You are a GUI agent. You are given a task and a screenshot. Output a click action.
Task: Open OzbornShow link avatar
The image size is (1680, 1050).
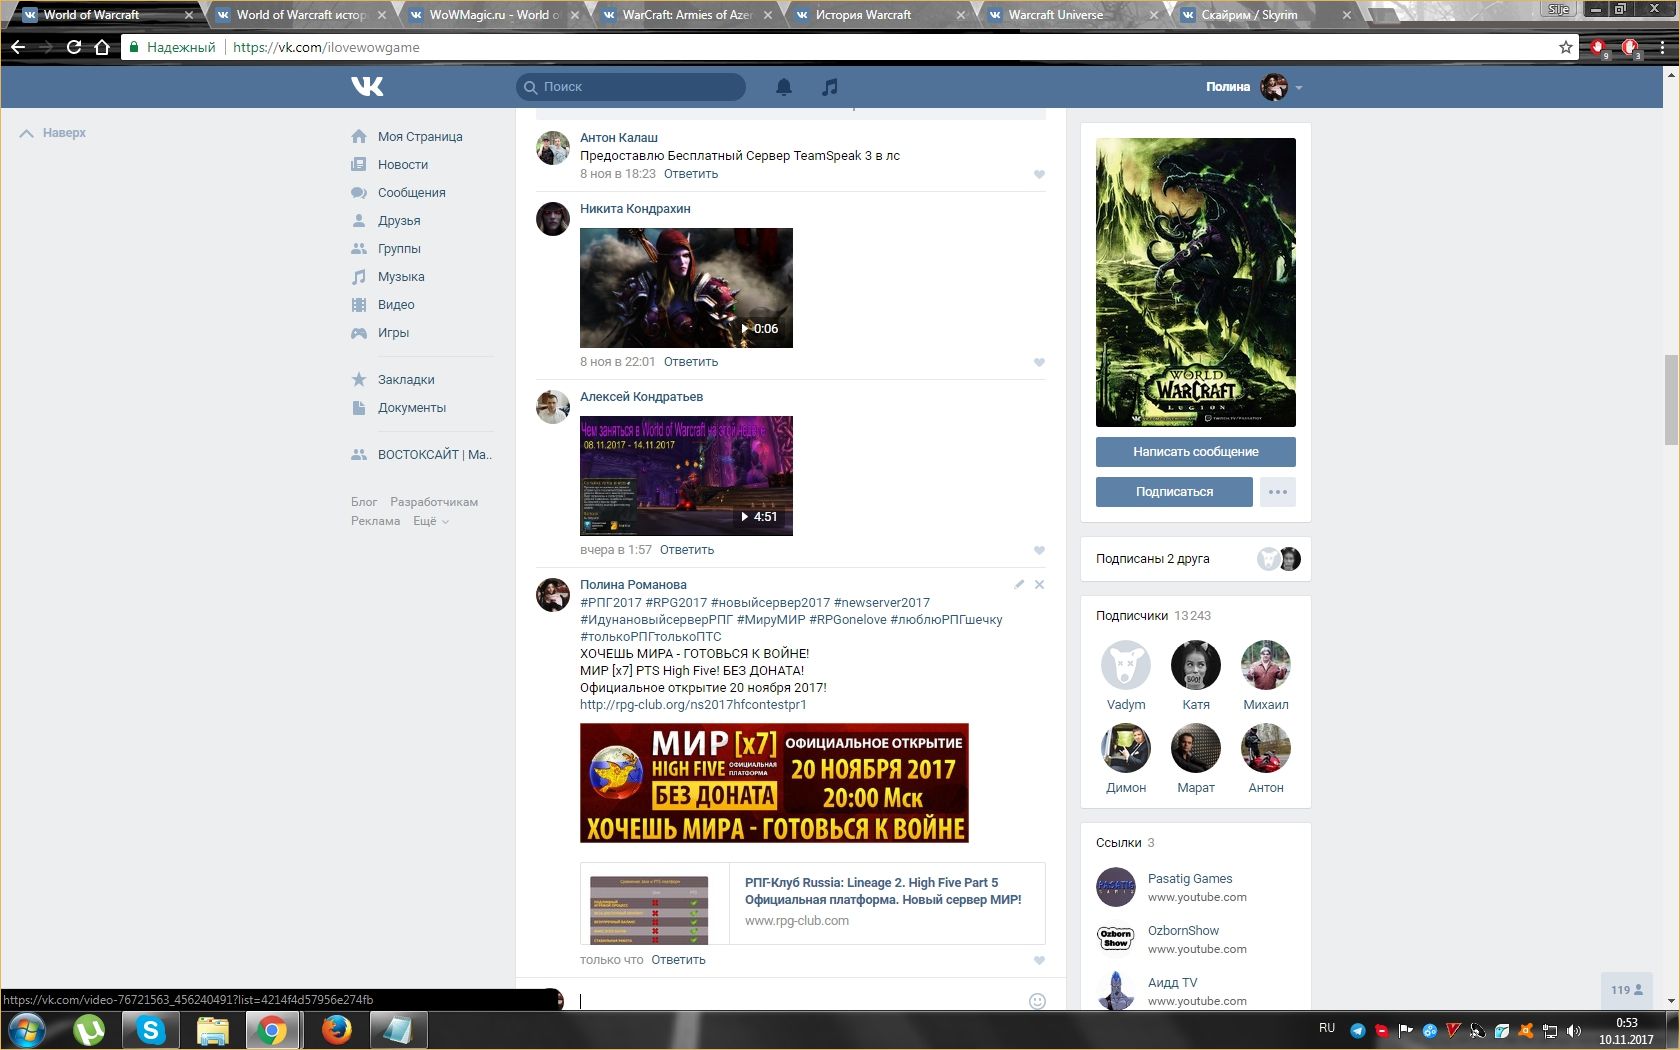(1116, 939)
